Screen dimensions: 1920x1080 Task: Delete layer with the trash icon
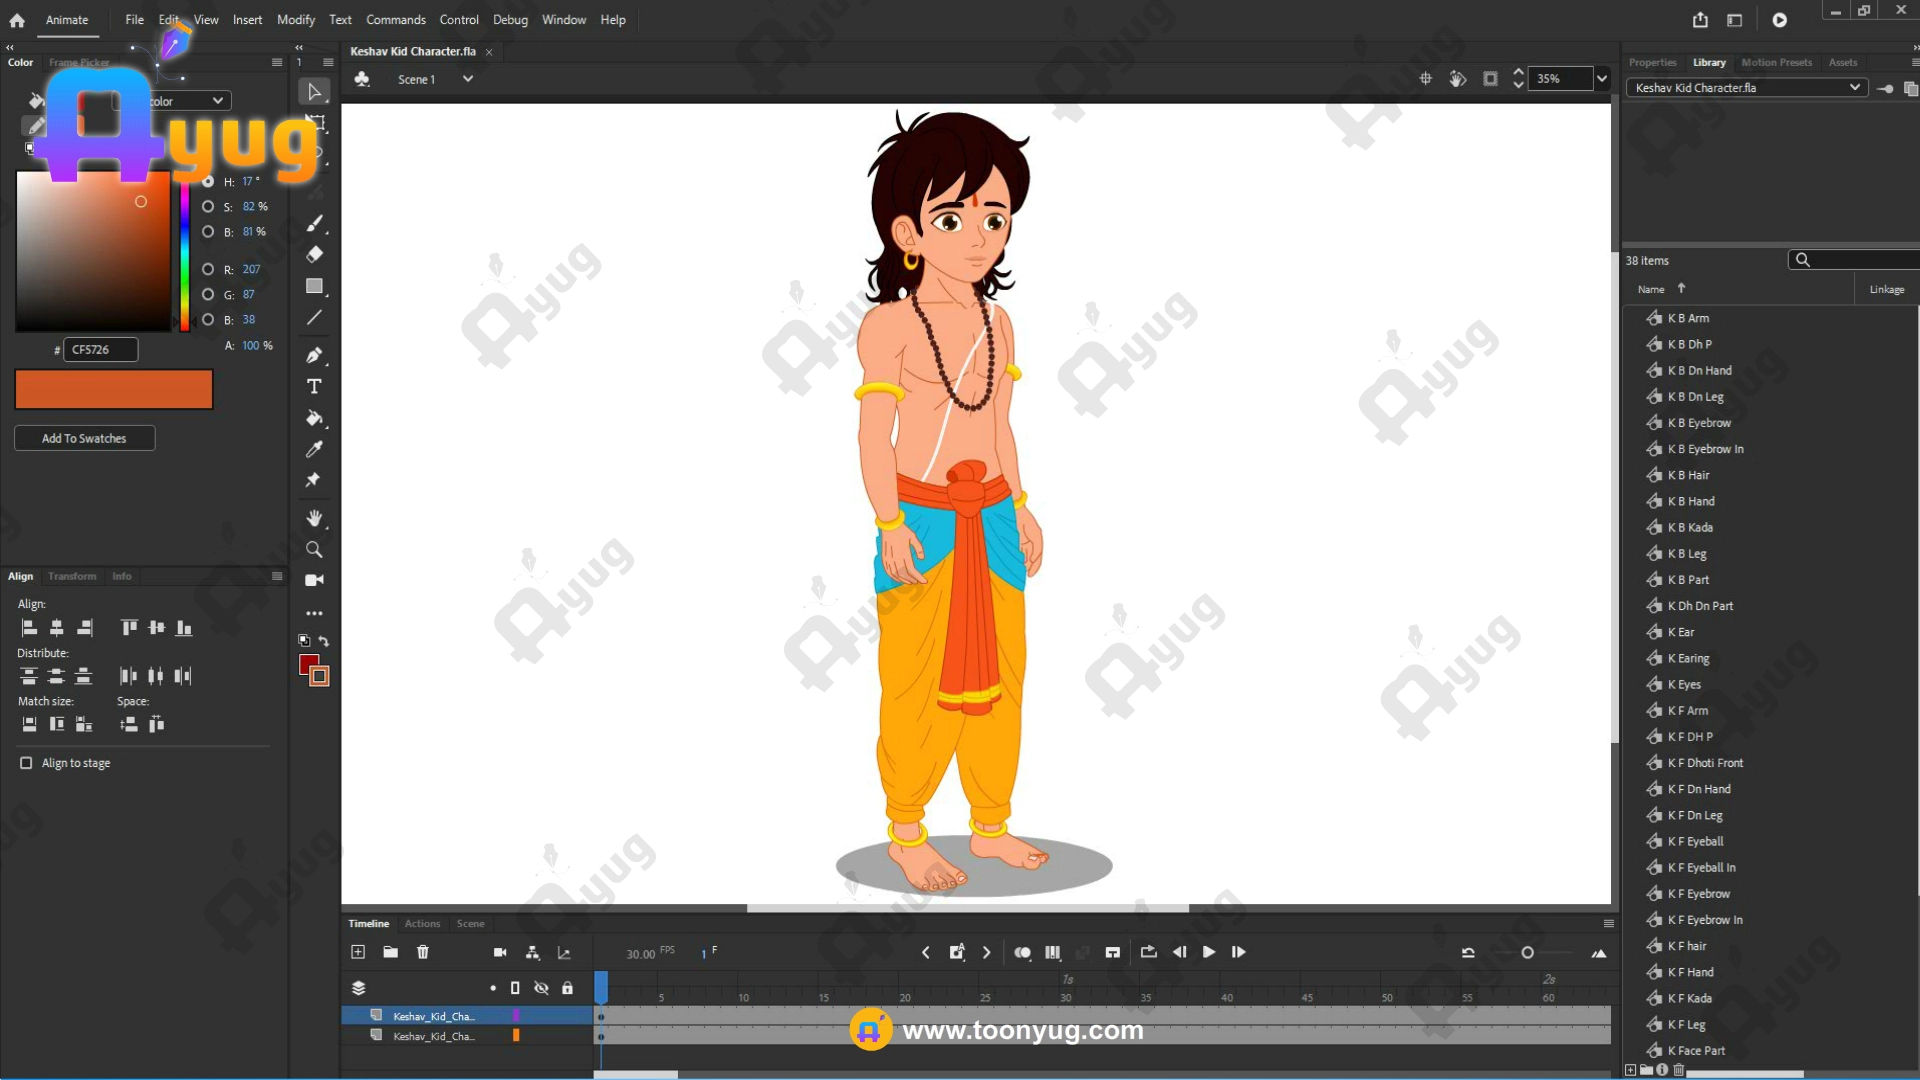click(x=423, y=952)
